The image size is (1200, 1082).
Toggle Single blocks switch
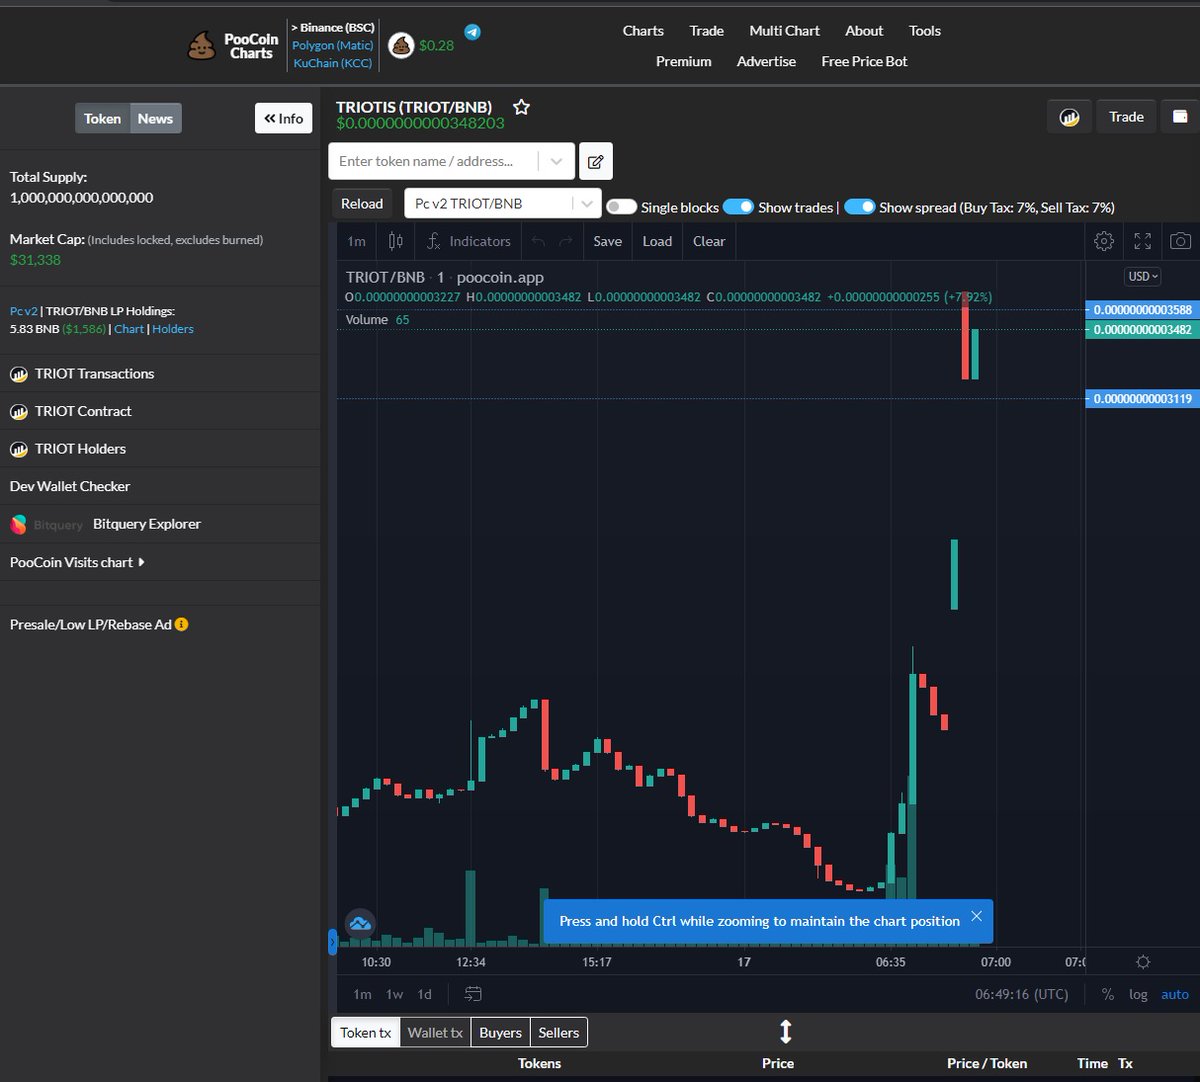tap(621, 207)
